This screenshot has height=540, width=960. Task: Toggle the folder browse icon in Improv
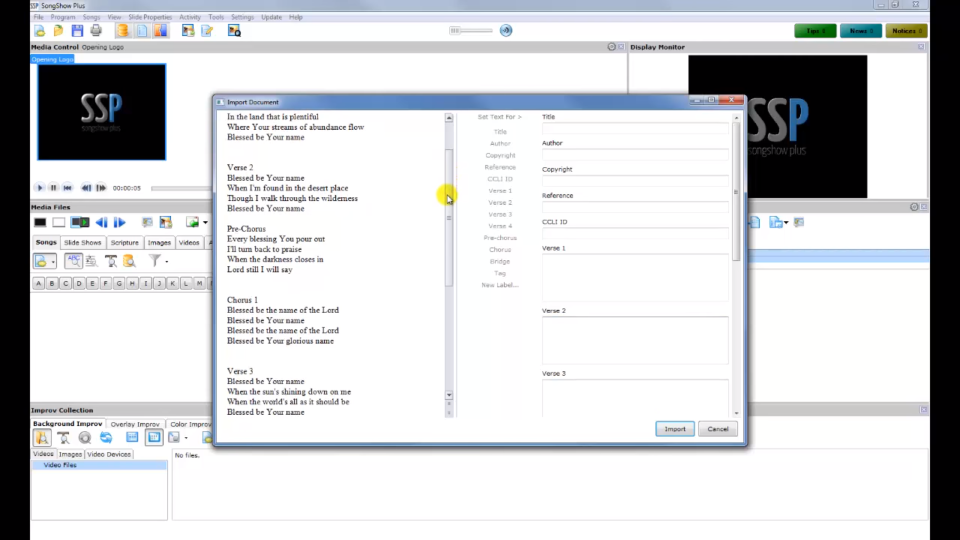point(42,438)
